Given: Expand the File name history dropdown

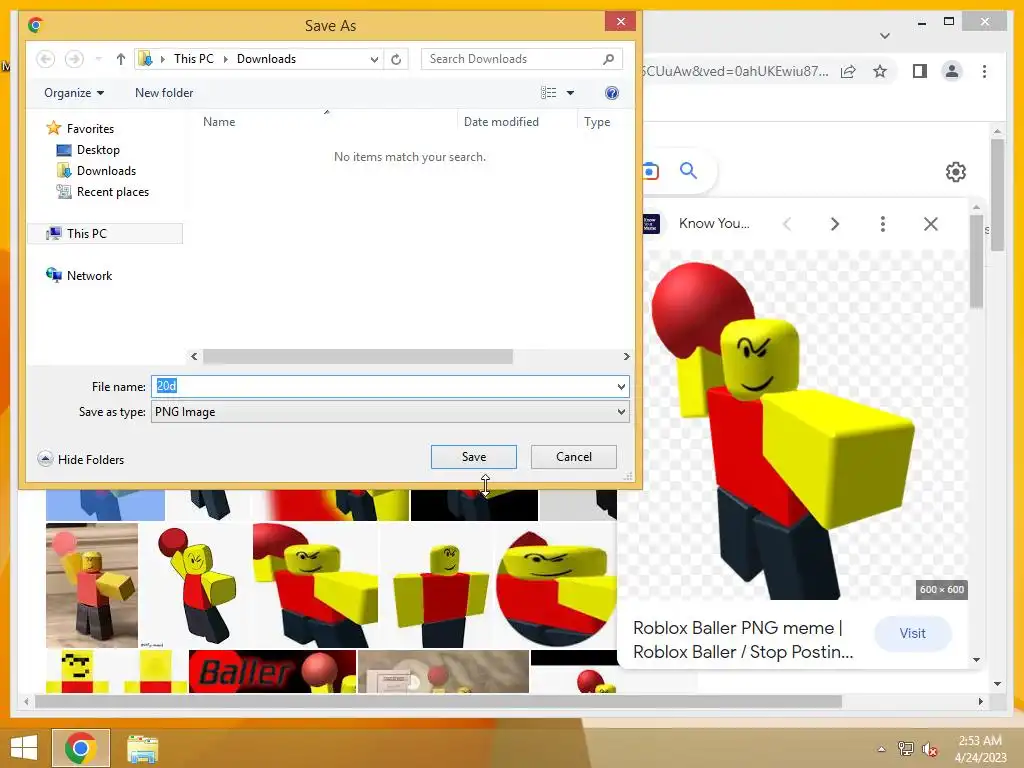Looking at the screenshot, I should pyautogui.click(x=621, y=387).
